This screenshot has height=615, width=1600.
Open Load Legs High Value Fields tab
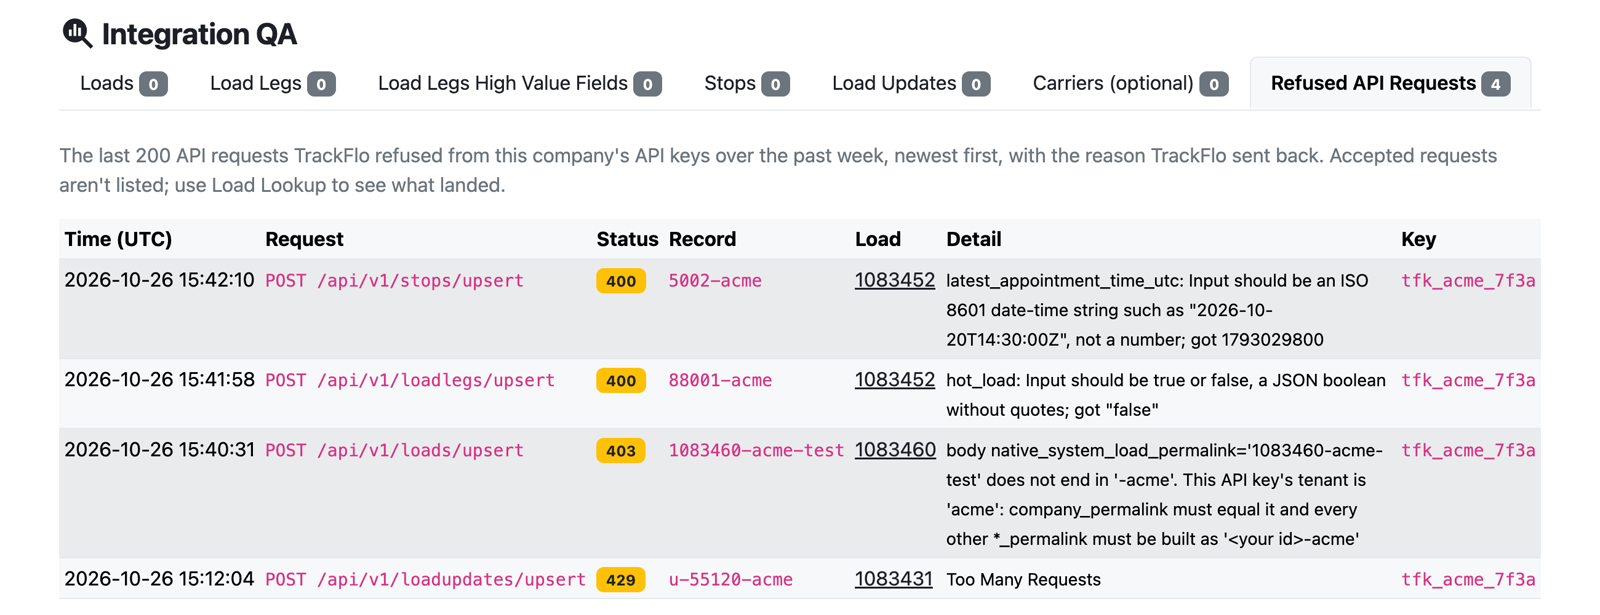(x=519, y=83)
